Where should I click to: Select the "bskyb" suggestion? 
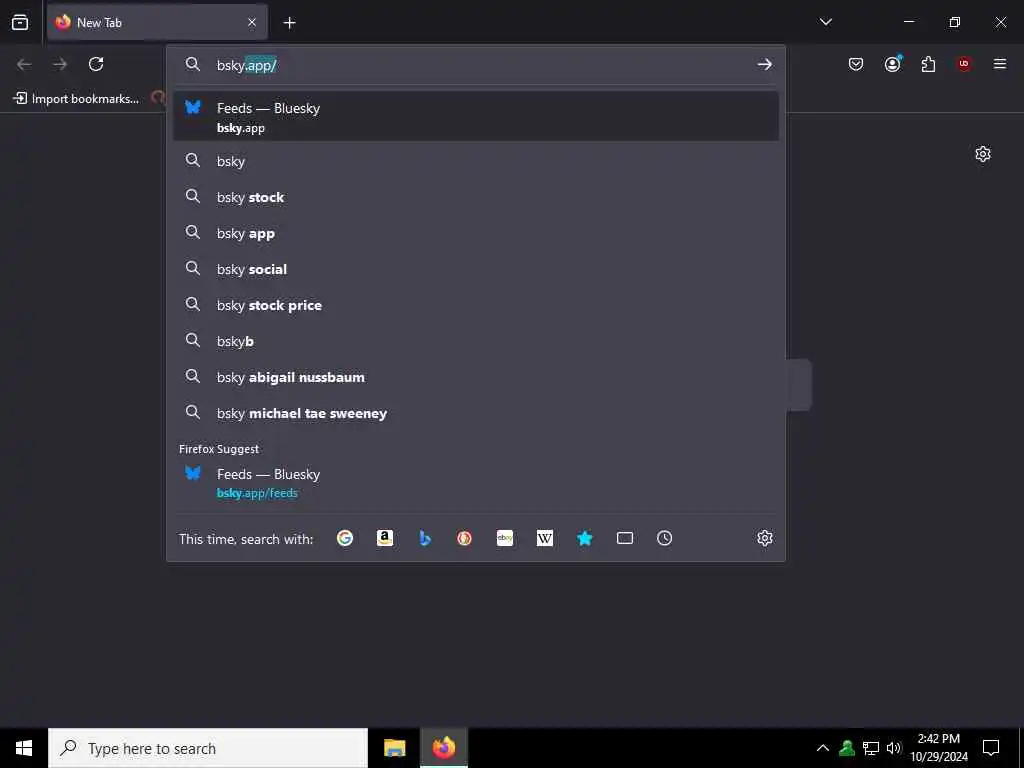click(475, 341)
